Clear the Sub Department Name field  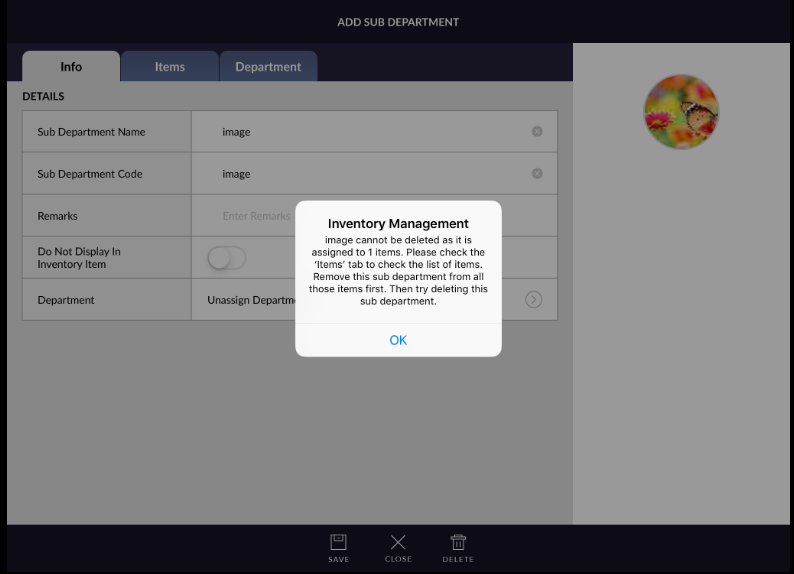pos(537,132)
